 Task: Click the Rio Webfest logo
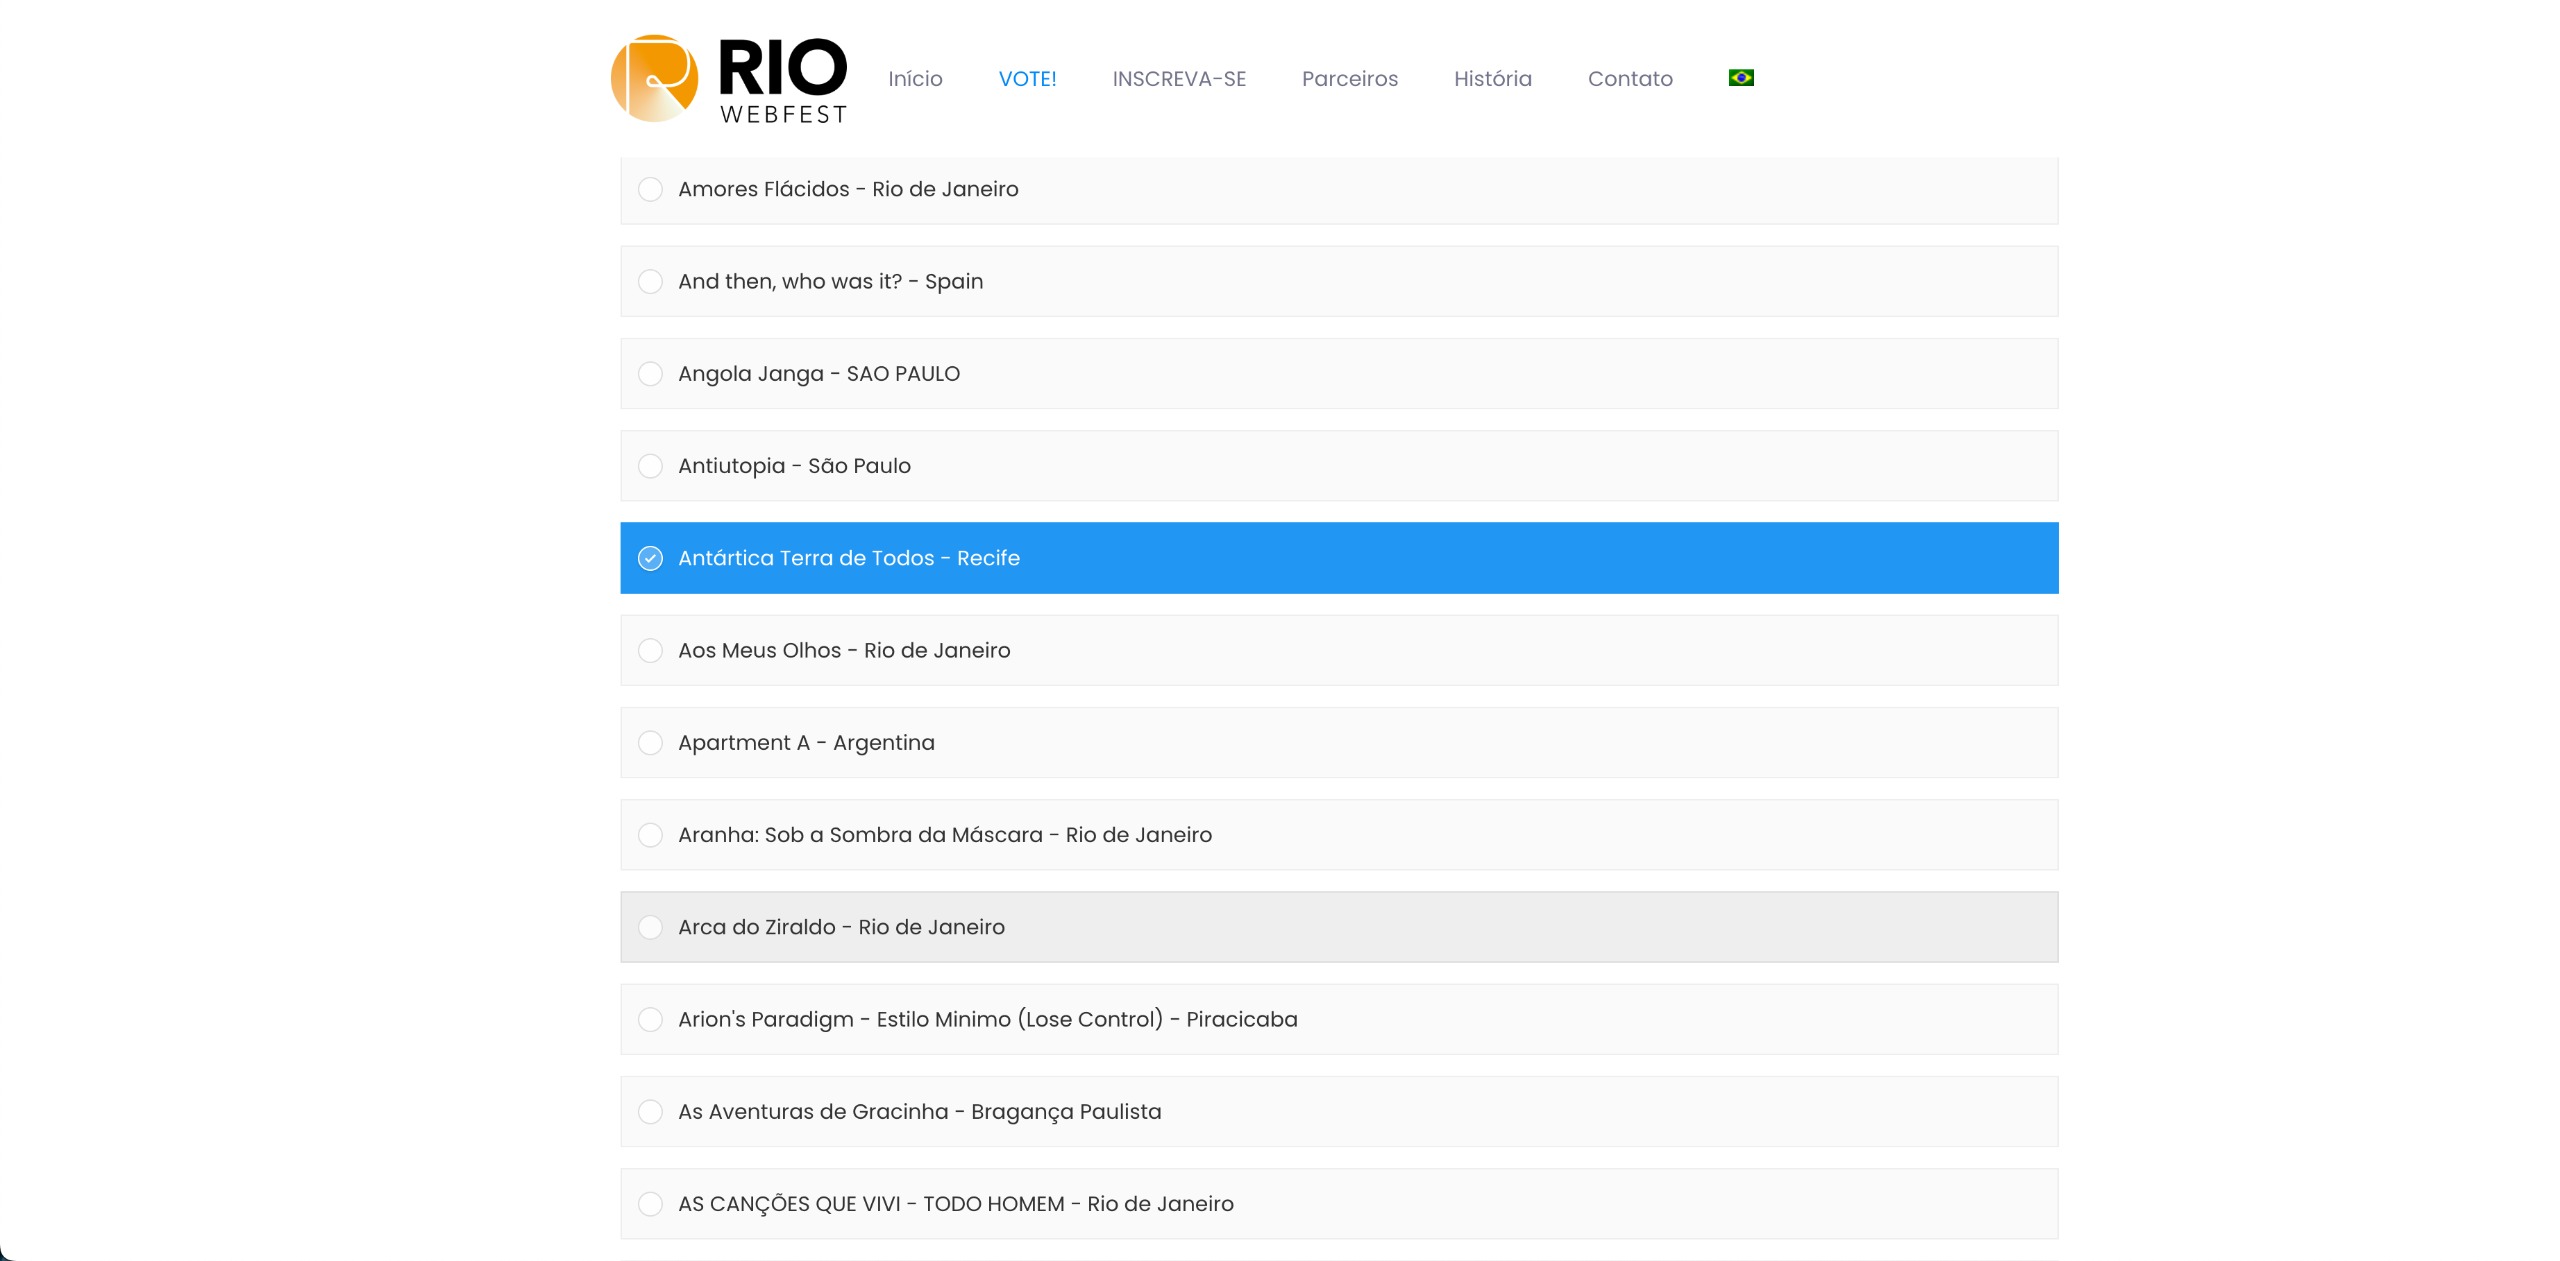[x=729, y=79]
